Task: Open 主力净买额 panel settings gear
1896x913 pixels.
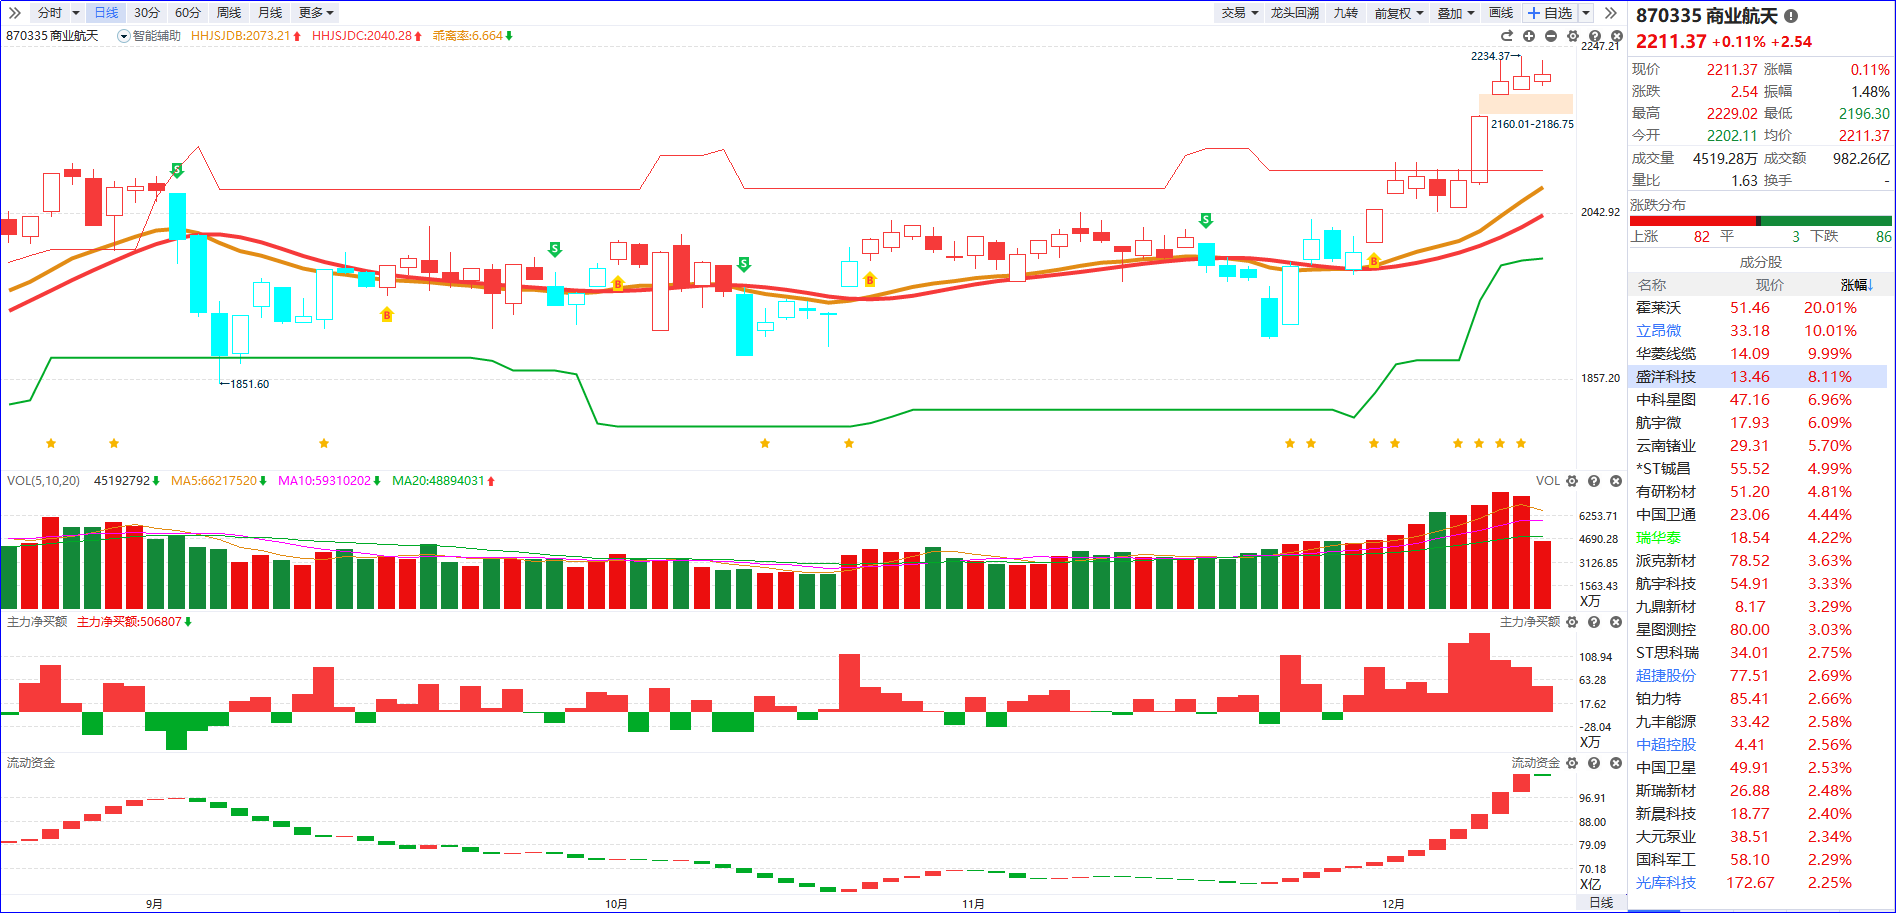Action: [1572, 622]
